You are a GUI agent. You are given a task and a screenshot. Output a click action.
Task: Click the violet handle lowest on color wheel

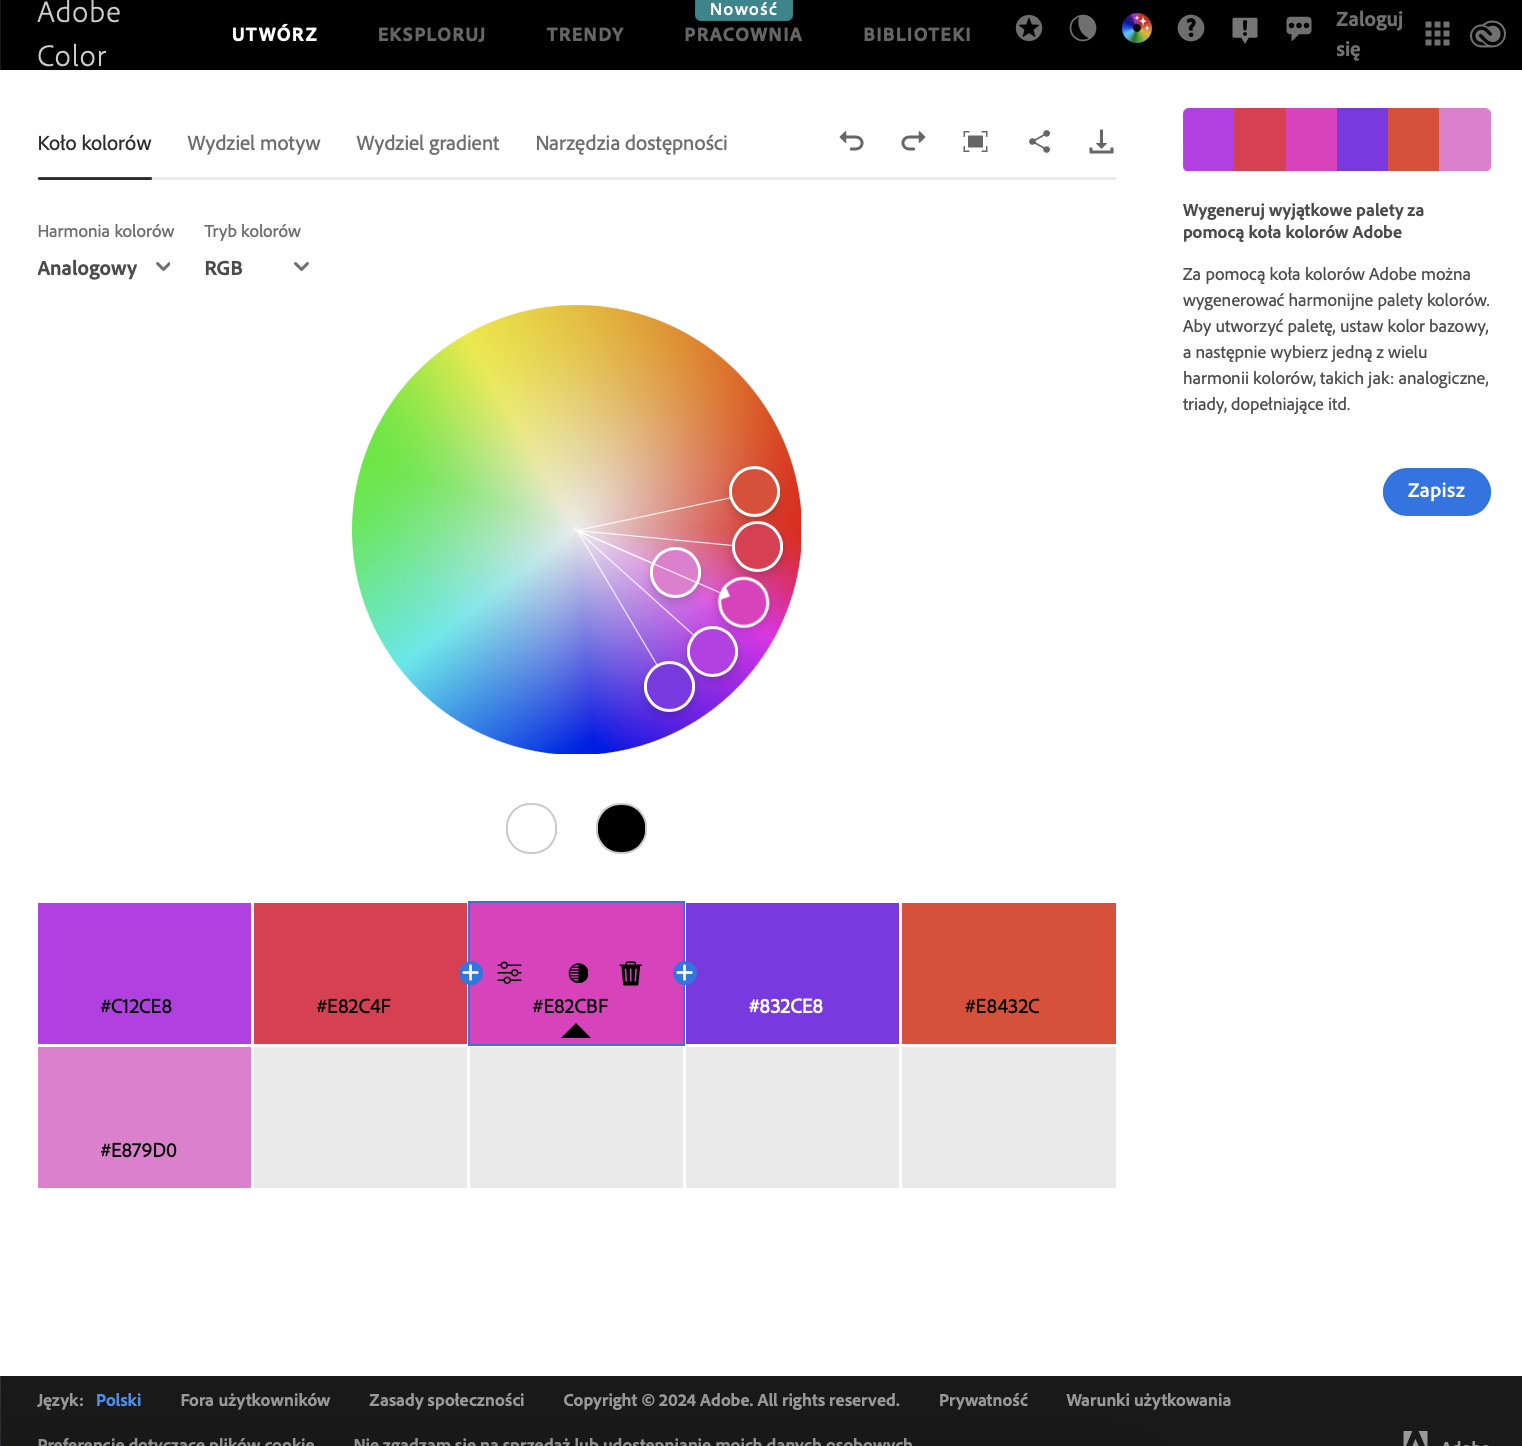point(669,686)
